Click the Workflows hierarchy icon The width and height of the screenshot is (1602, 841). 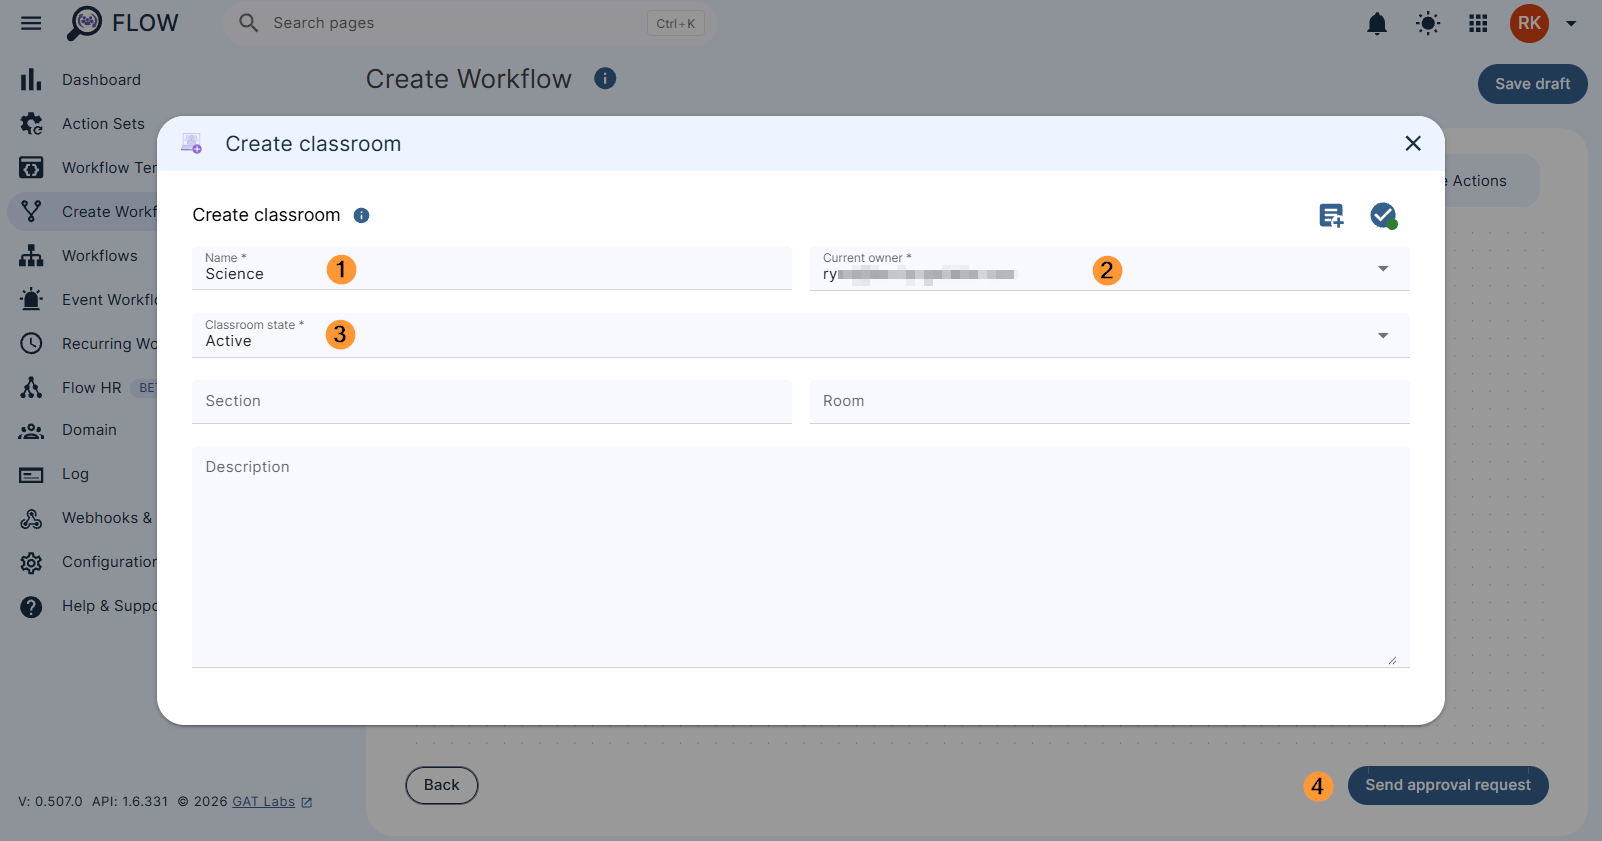point(31,256)
